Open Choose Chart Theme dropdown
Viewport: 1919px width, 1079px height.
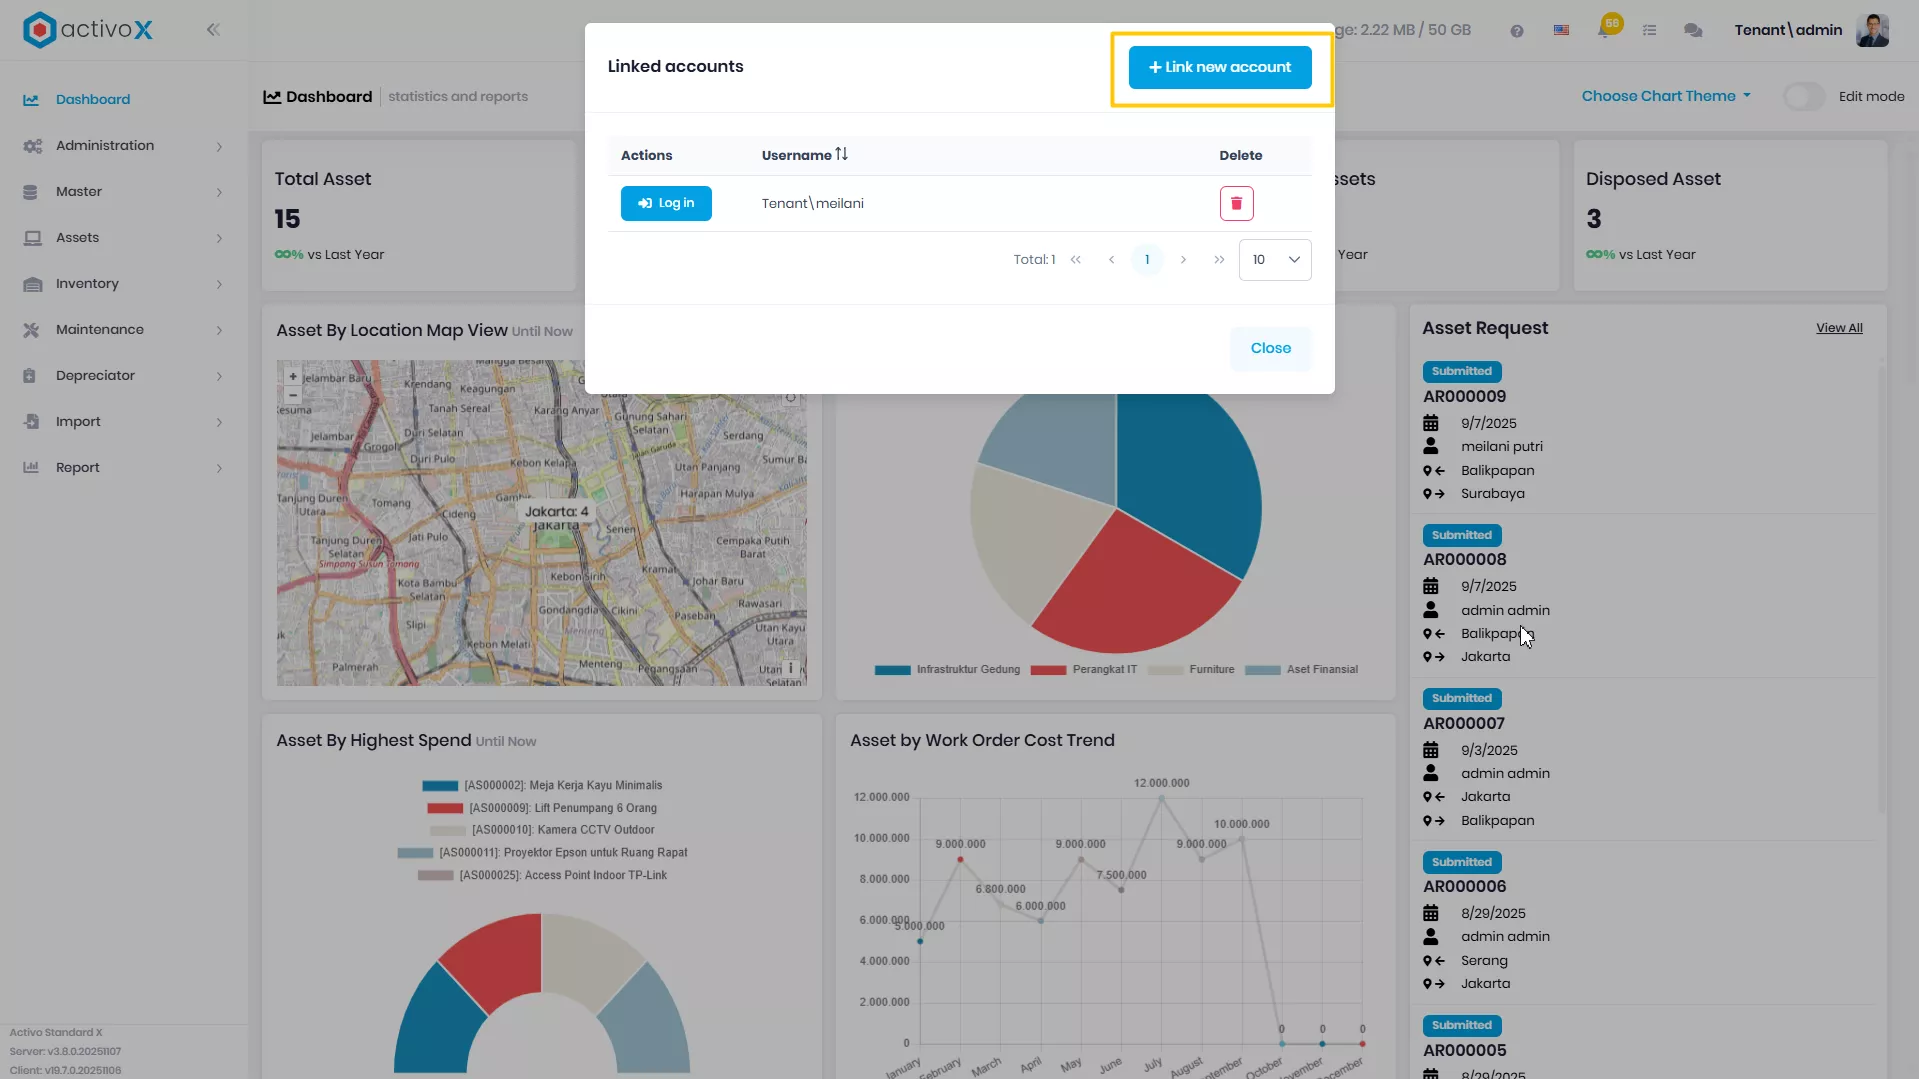(x=1666, y=97)
